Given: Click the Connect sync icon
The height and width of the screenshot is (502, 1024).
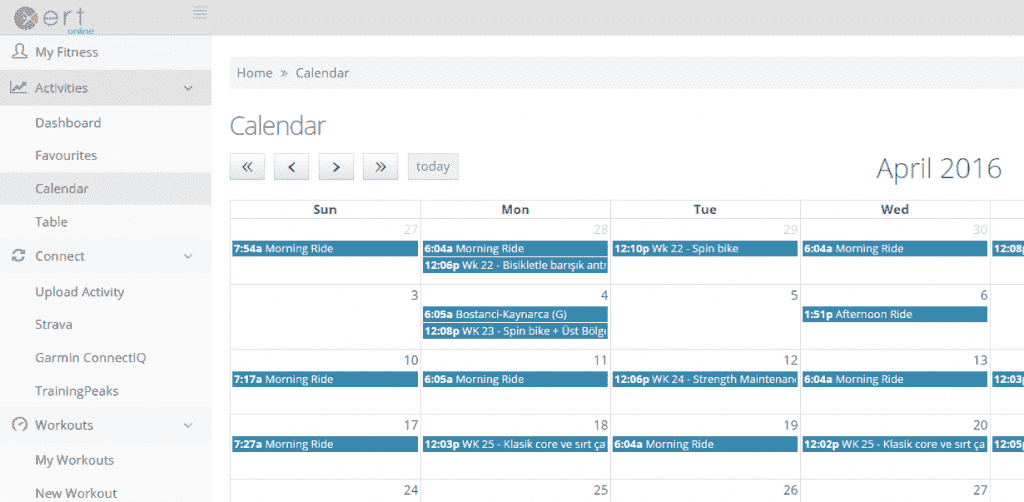Looking at the screenshot, I should 19,256.
